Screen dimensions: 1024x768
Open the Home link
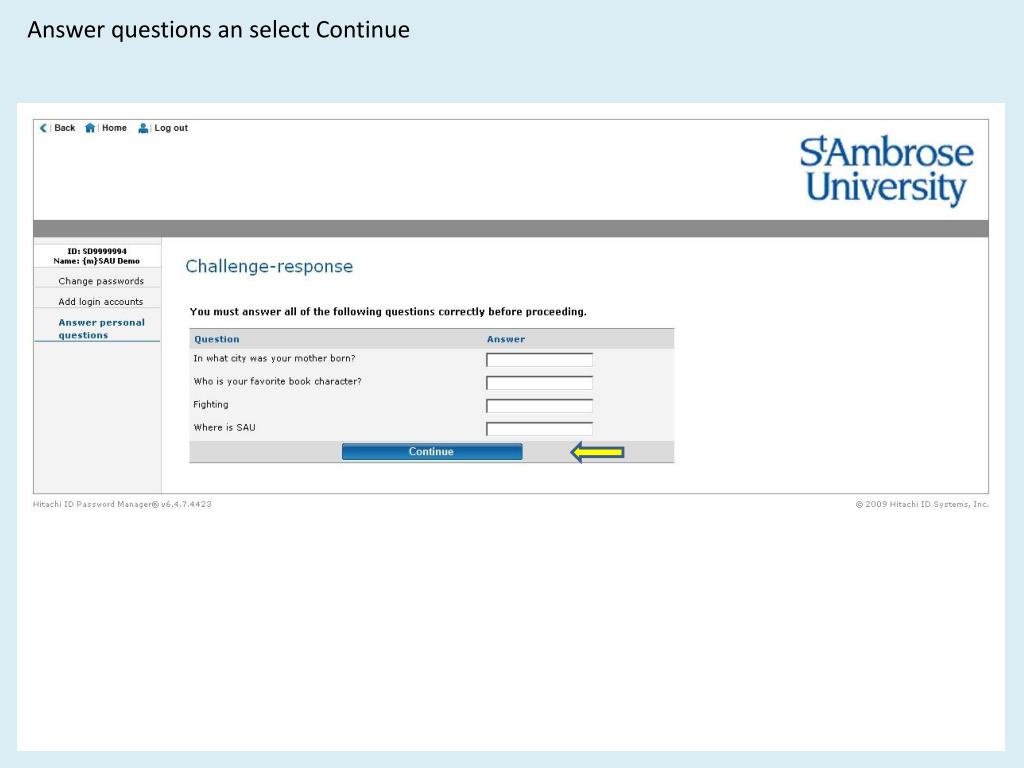tap(114, 128)
